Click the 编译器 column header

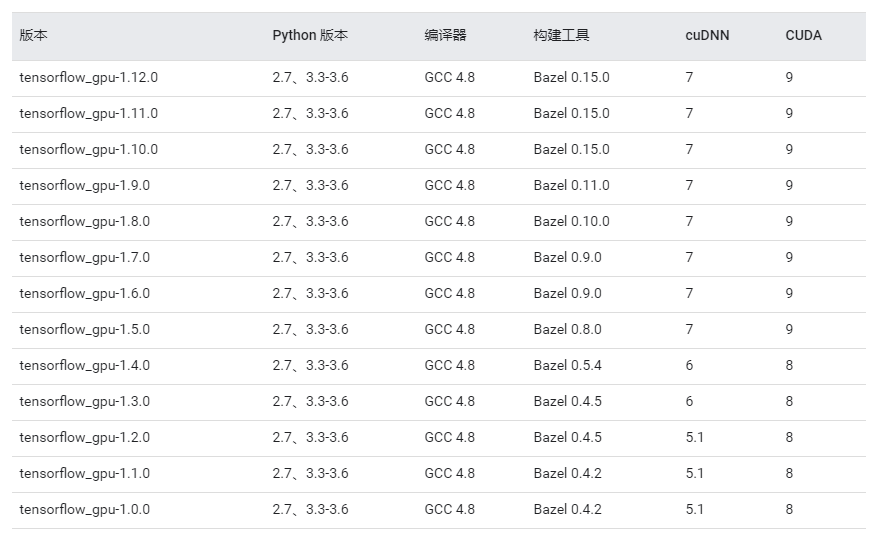[x=445, y=35]
